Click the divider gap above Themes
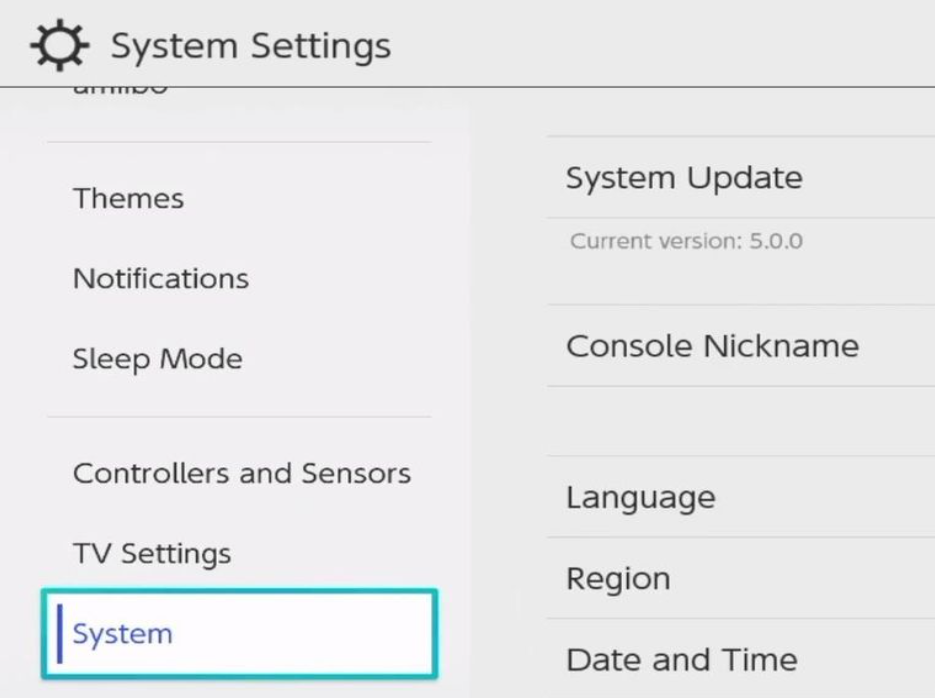Screen dimensions: 935x698 click(239, 142)
